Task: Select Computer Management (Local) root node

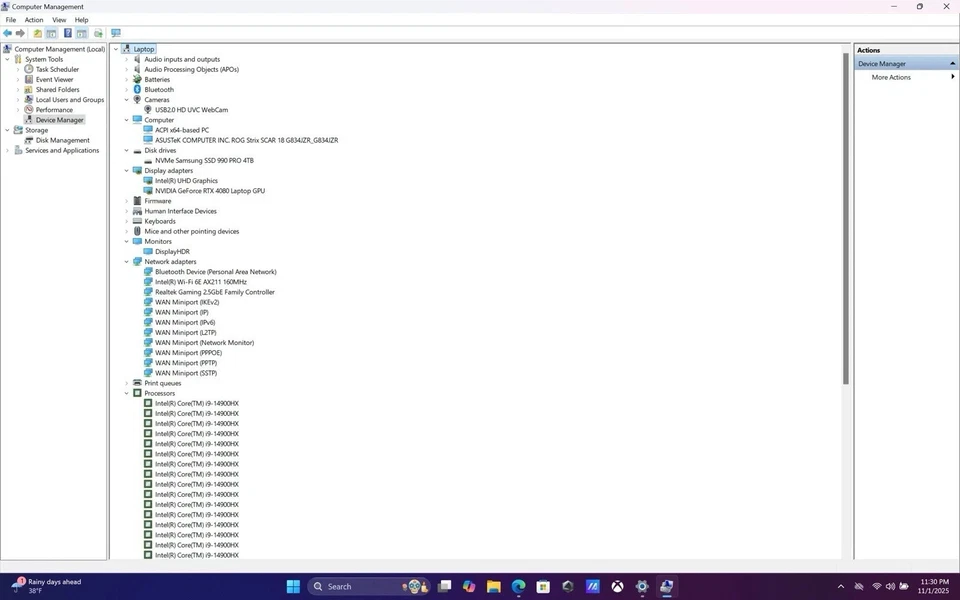Action: point(59,49)
